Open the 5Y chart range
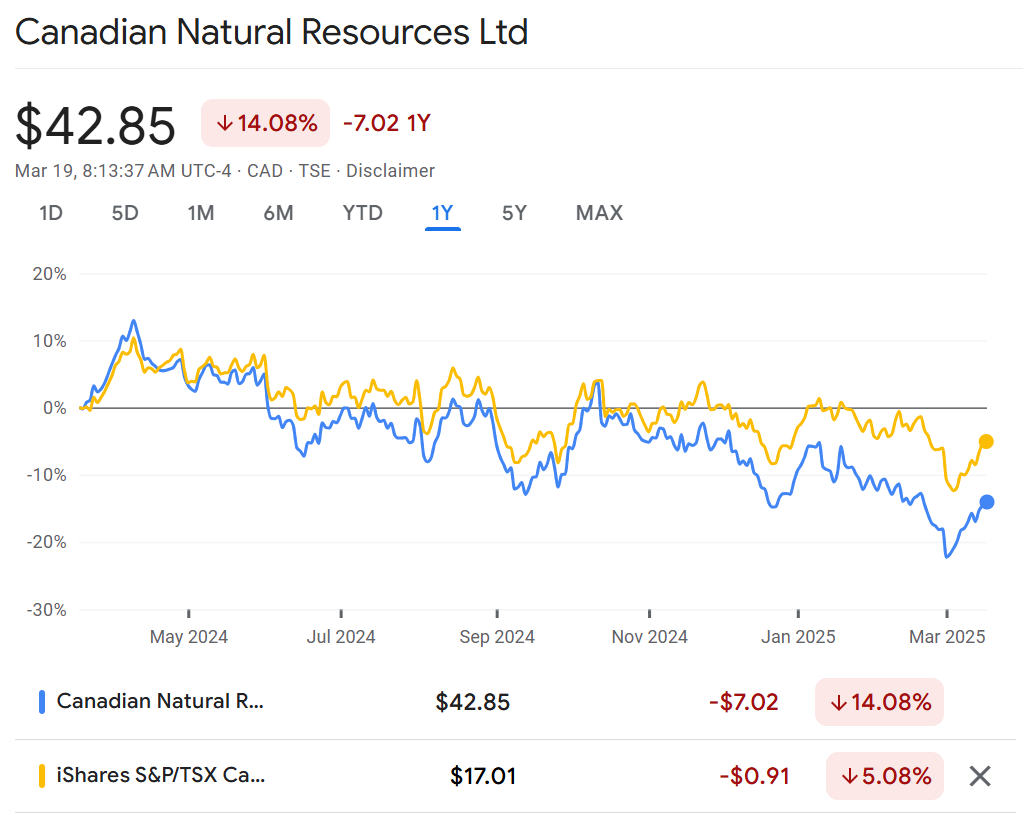The height and width of the screenshot is (828, 1023). point(514,213)
